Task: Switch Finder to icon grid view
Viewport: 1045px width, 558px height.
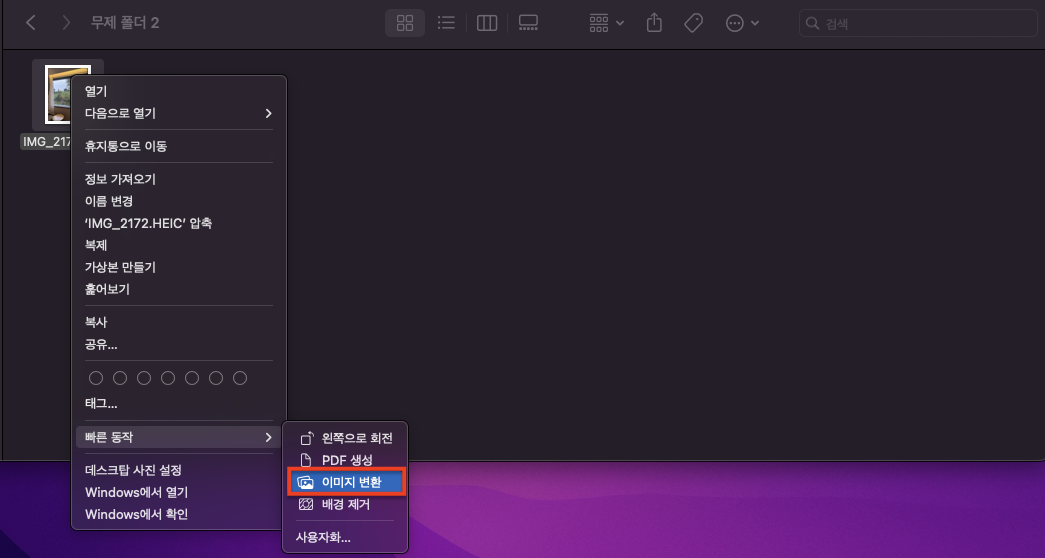Action: (405, 23)
